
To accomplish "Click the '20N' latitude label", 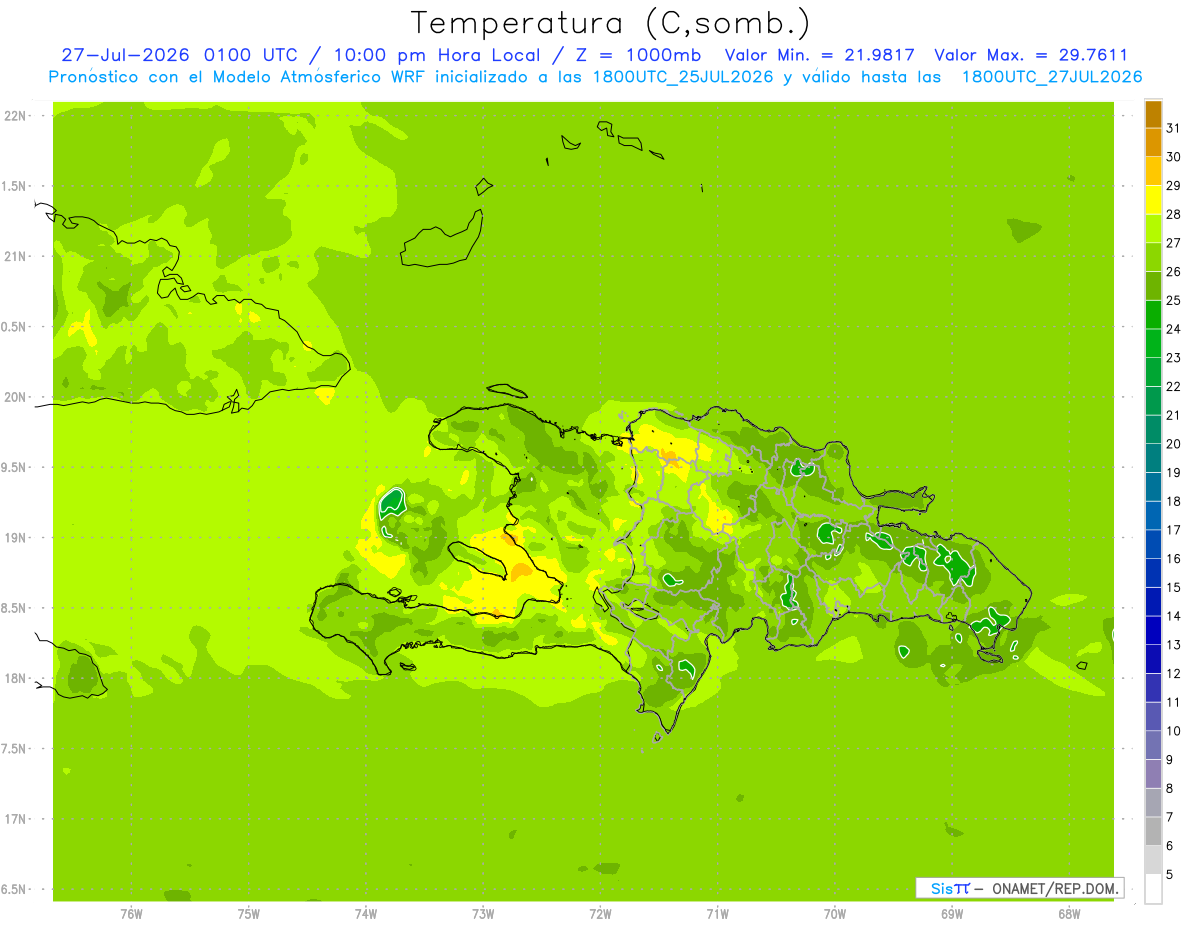I will coord(15,397).
